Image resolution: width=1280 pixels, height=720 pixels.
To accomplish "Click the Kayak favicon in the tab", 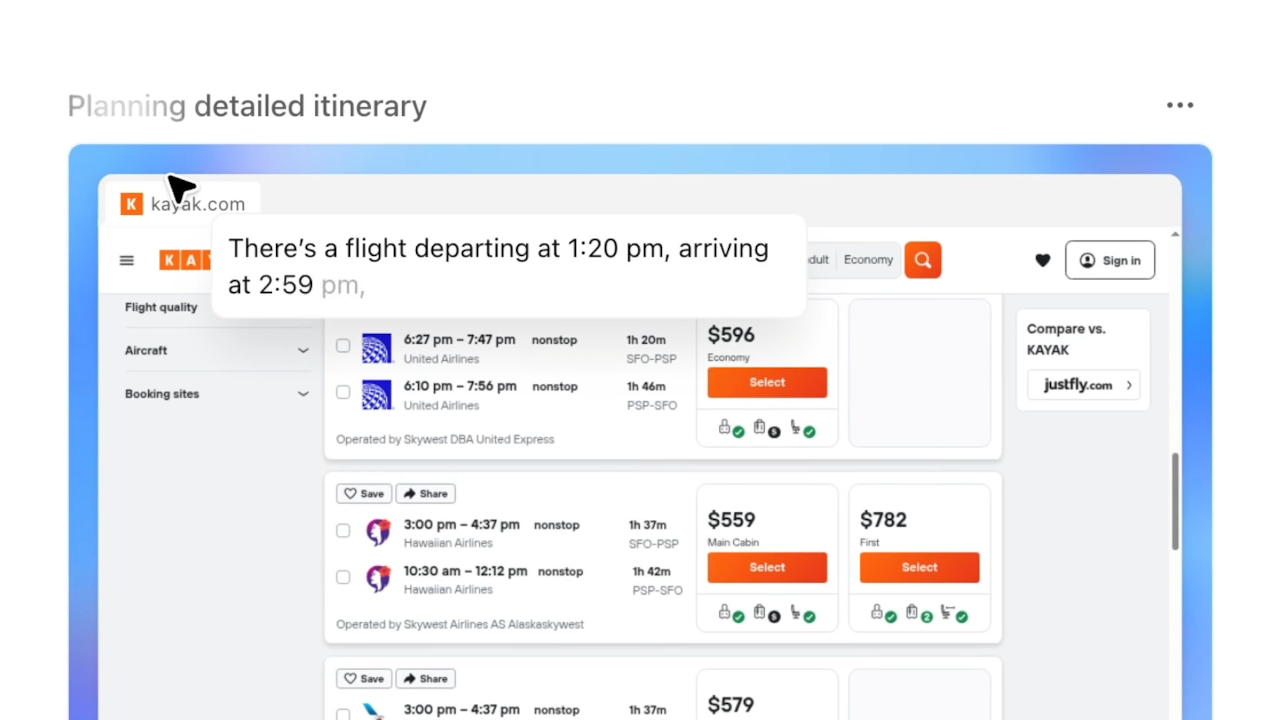I will tap(131, 204).
